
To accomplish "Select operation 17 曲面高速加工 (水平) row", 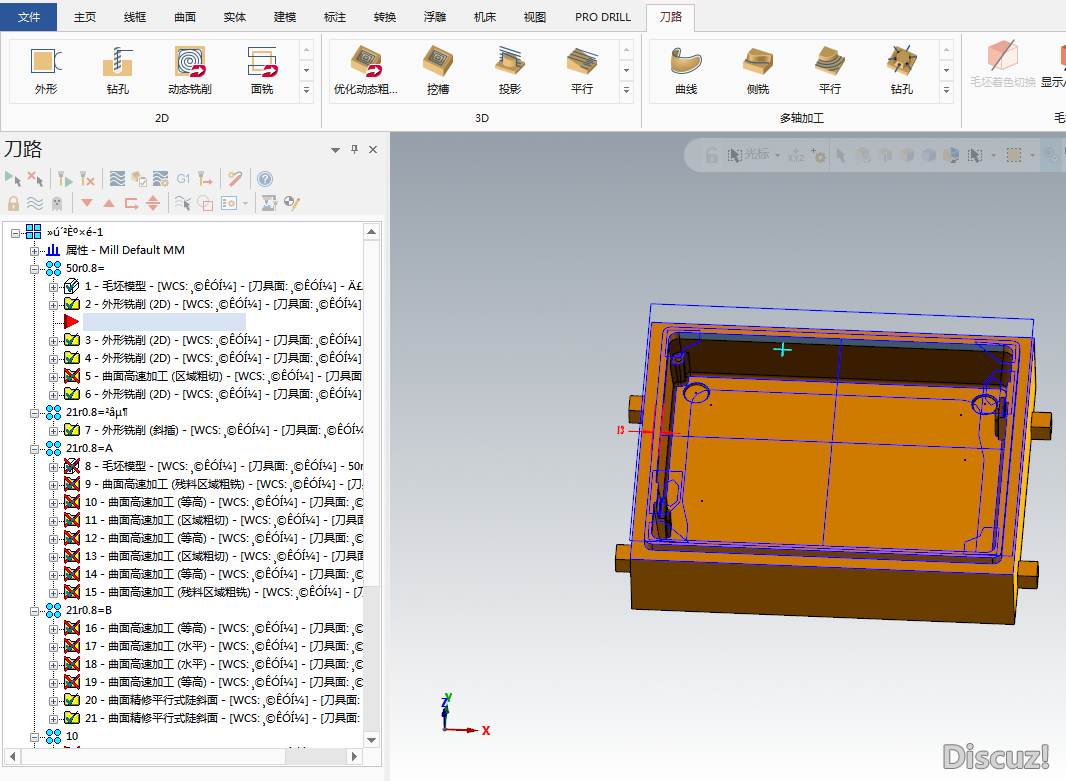I will [223, 646].
